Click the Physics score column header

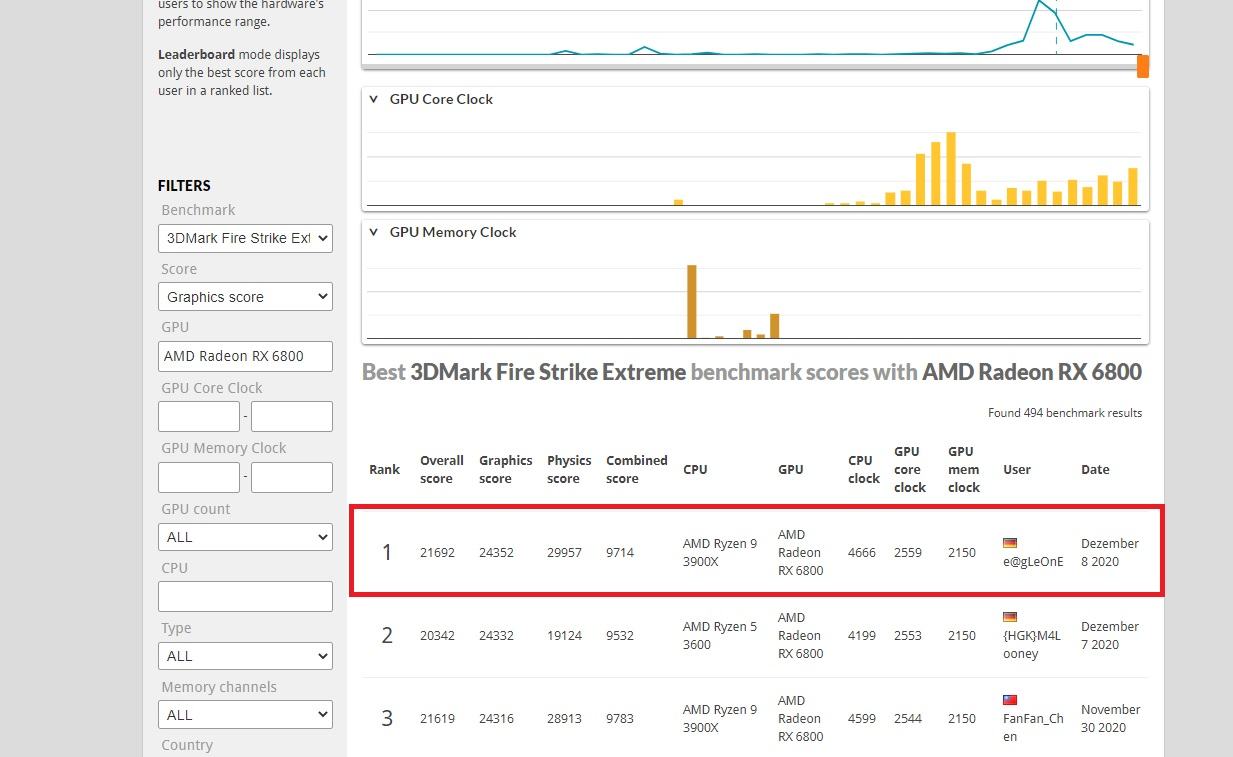point(569,469)
